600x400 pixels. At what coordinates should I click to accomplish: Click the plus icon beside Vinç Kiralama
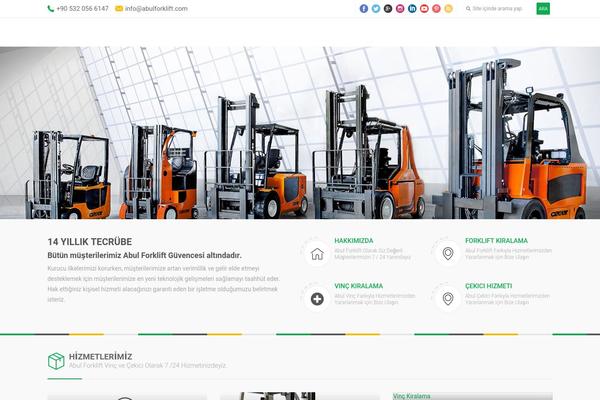pos(317,299)
